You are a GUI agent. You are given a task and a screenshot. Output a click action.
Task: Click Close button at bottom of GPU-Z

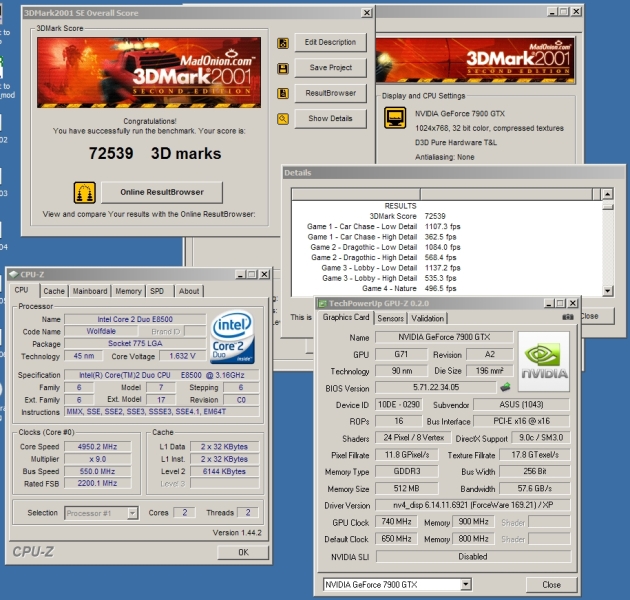pos(551,585)
